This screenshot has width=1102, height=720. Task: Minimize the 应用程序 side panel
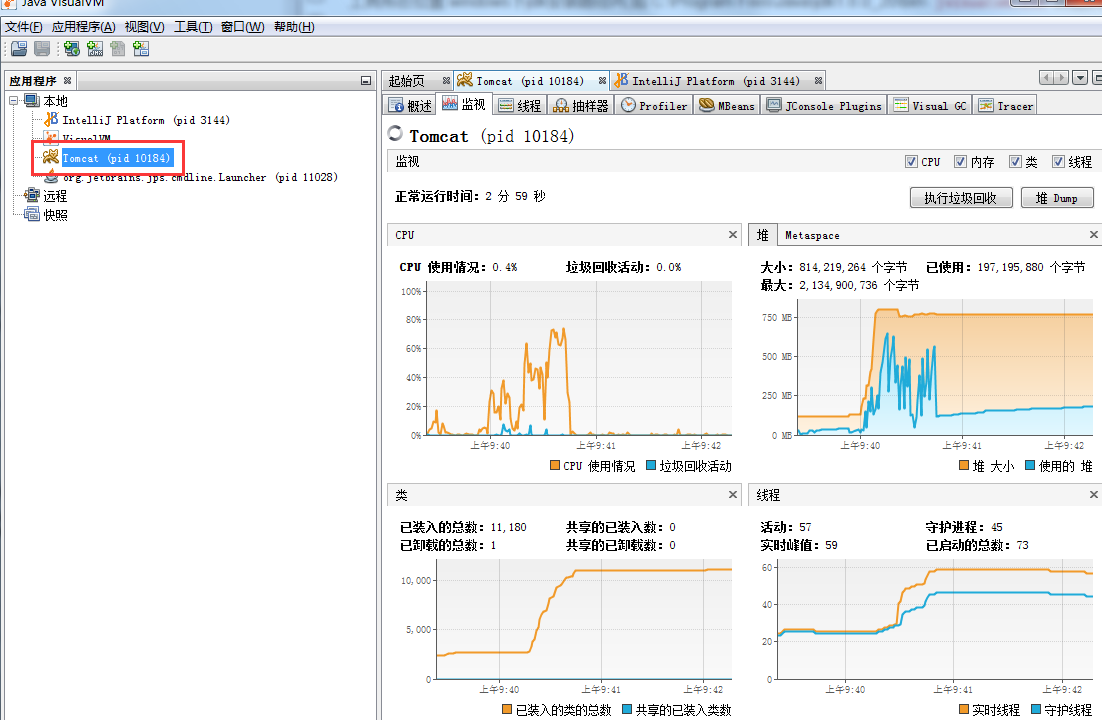(x=366, y=81)
